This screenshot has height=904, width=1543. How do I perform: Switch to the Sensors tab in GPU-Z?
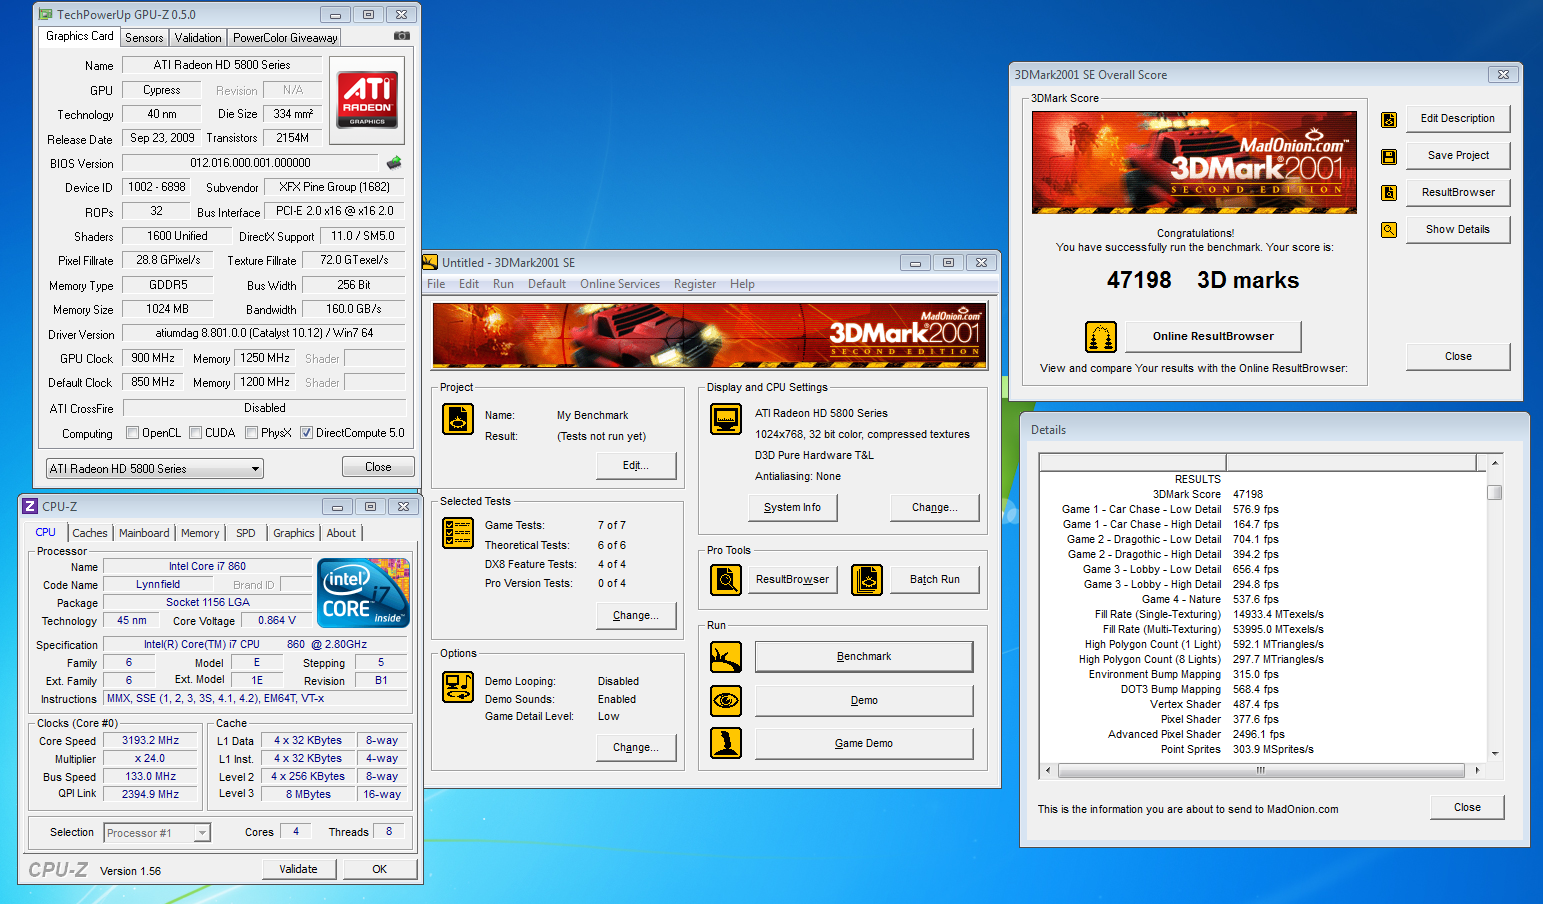[144, 38]
